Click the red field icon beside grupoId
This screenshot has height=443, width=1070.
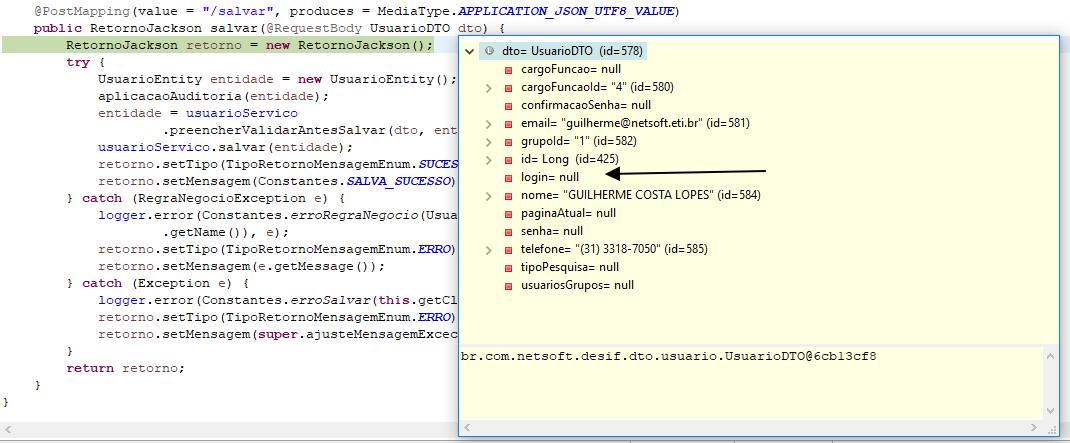point(508,141)
